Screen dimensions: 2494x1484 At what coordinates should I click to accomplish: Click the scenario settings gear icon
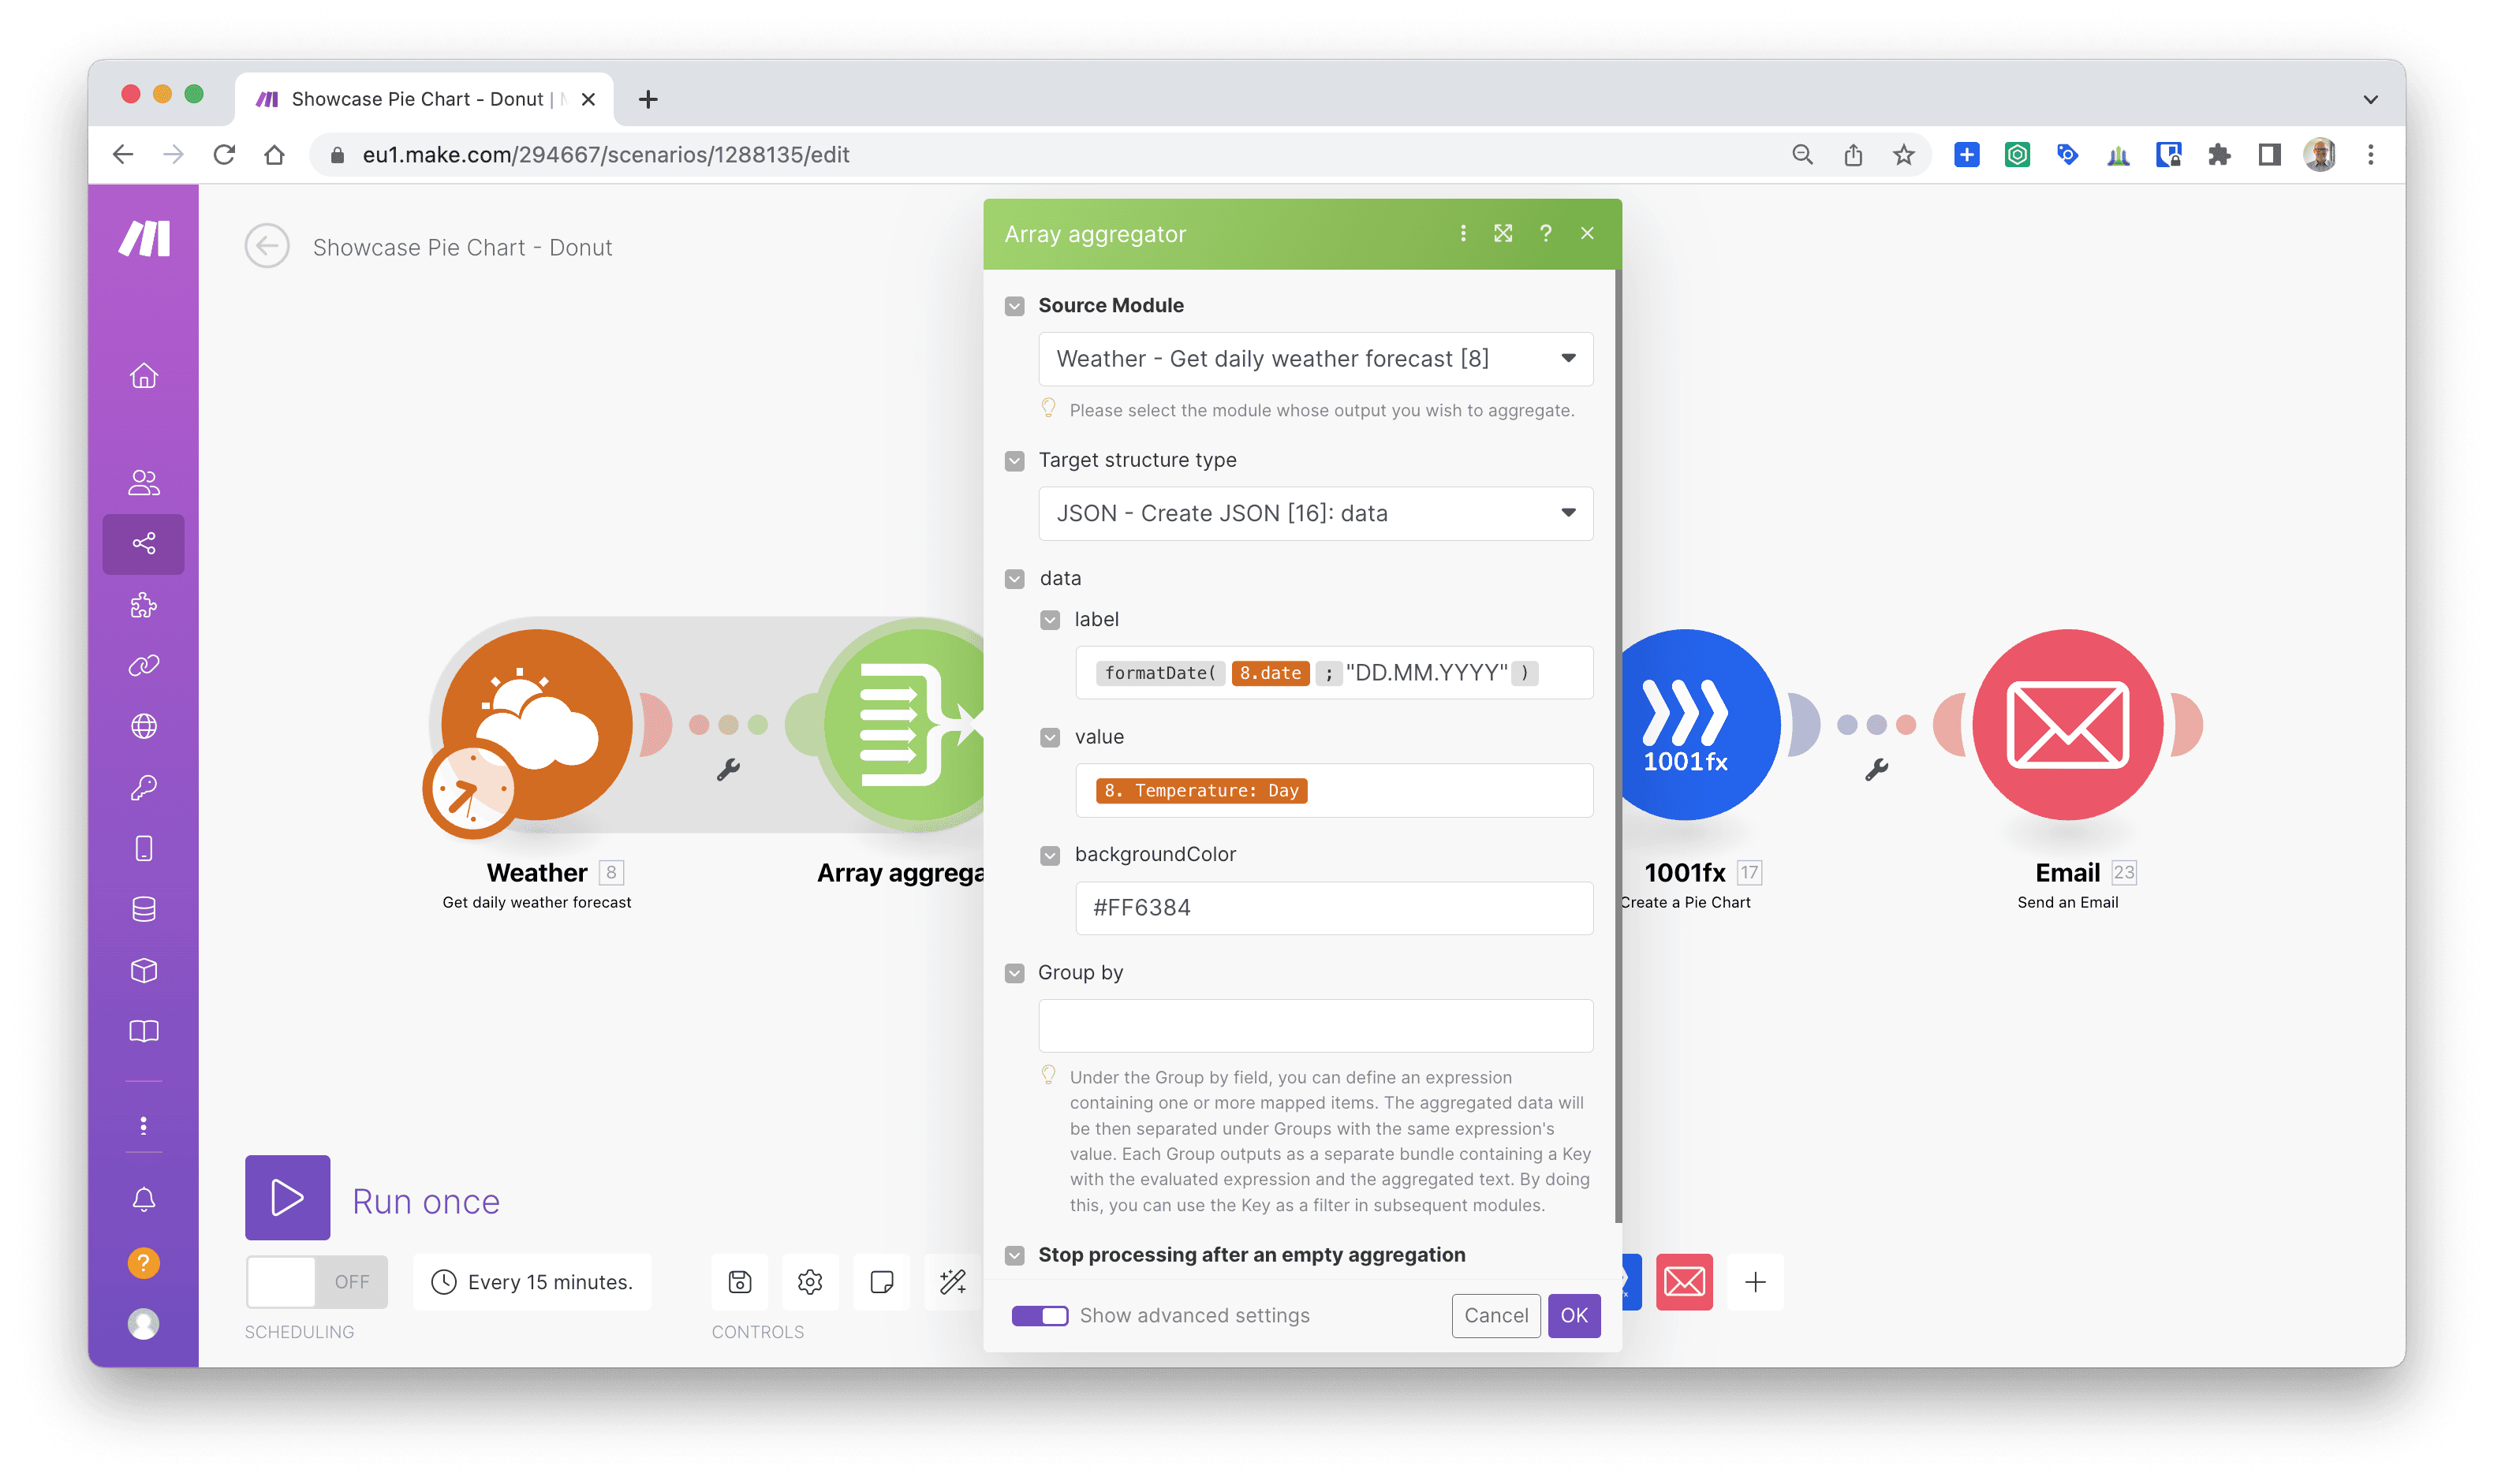point(810,1281)
